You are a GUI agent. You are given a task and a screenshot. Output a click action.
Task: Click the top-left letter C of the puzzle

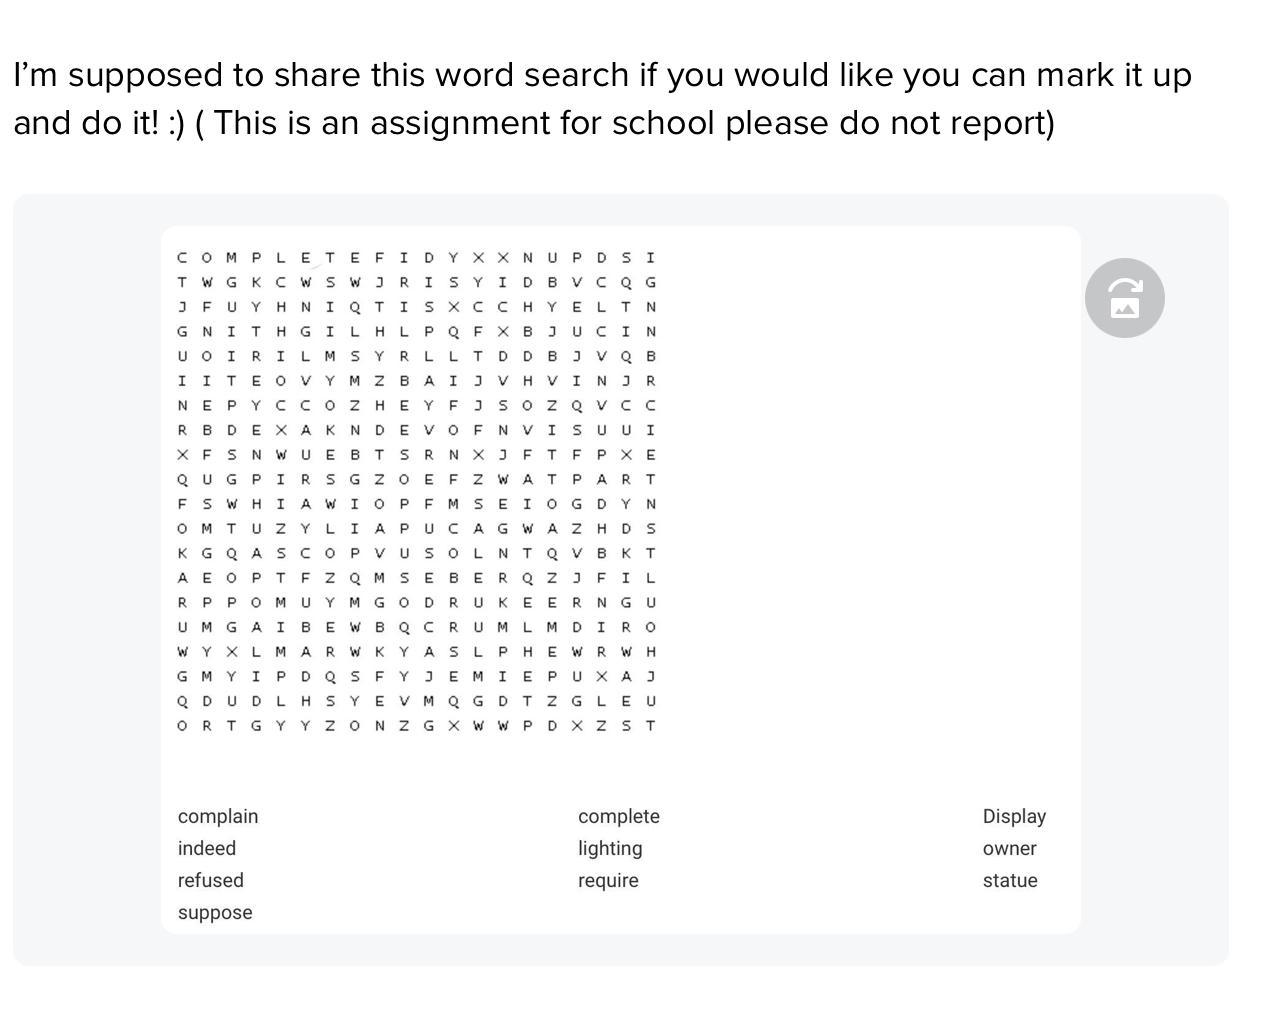point(182,258)
